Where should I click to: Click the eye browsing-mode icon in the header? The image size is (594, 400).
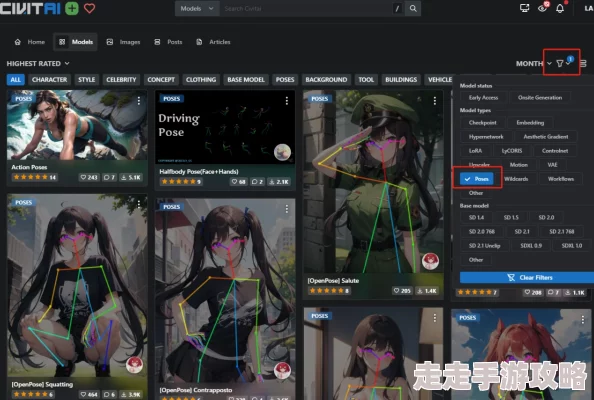coord(542,8)
